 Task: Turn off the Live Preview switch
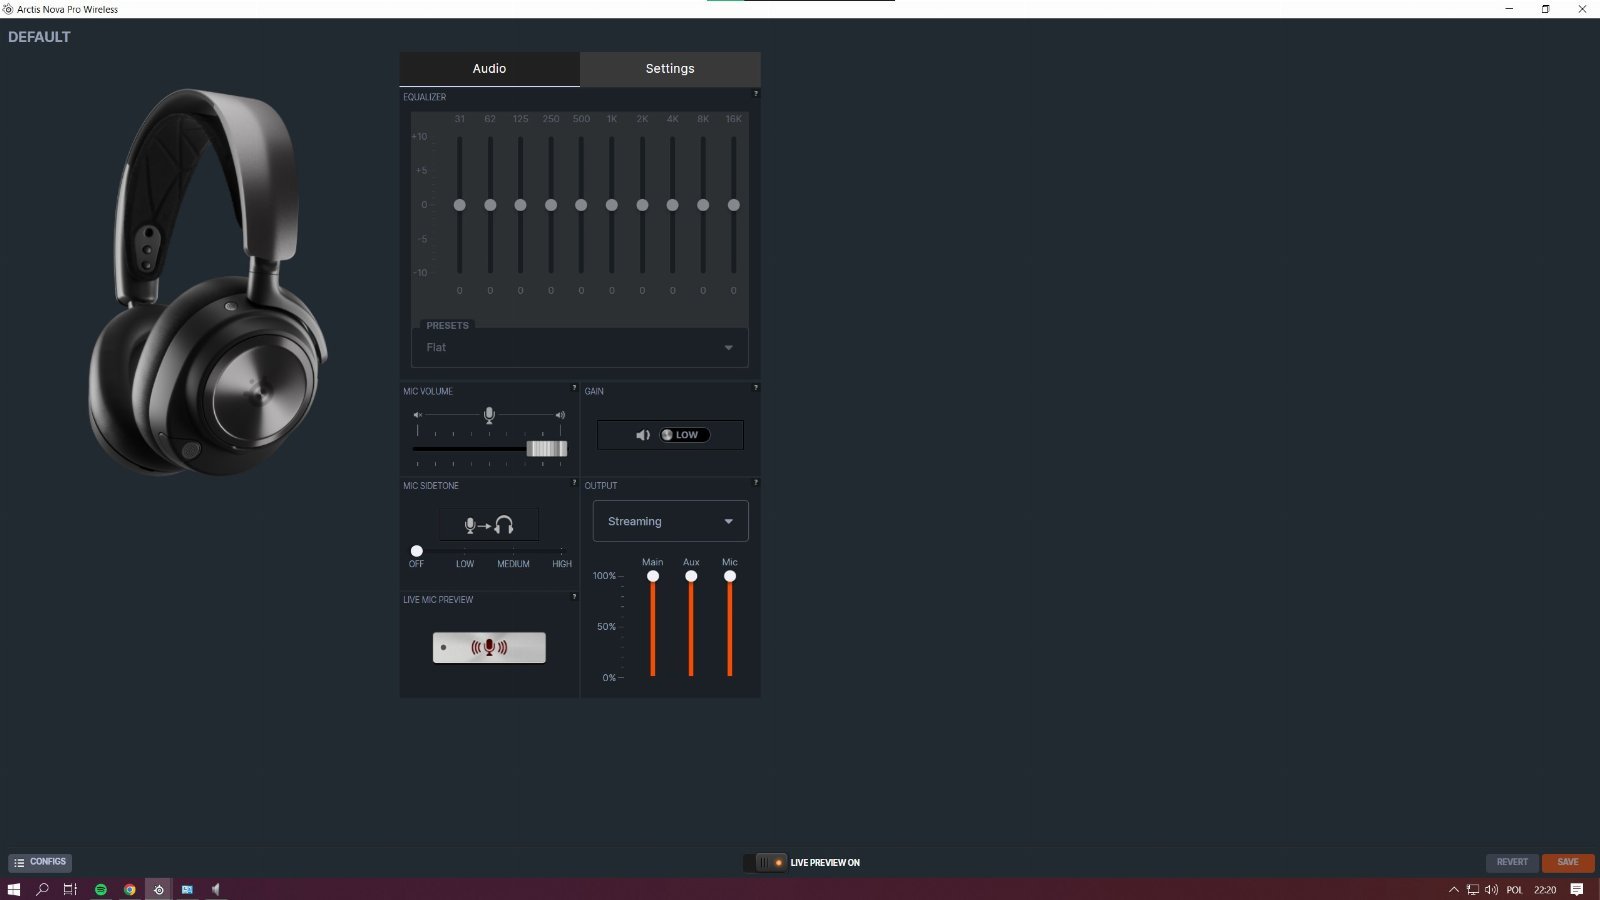tap(770, 862)
